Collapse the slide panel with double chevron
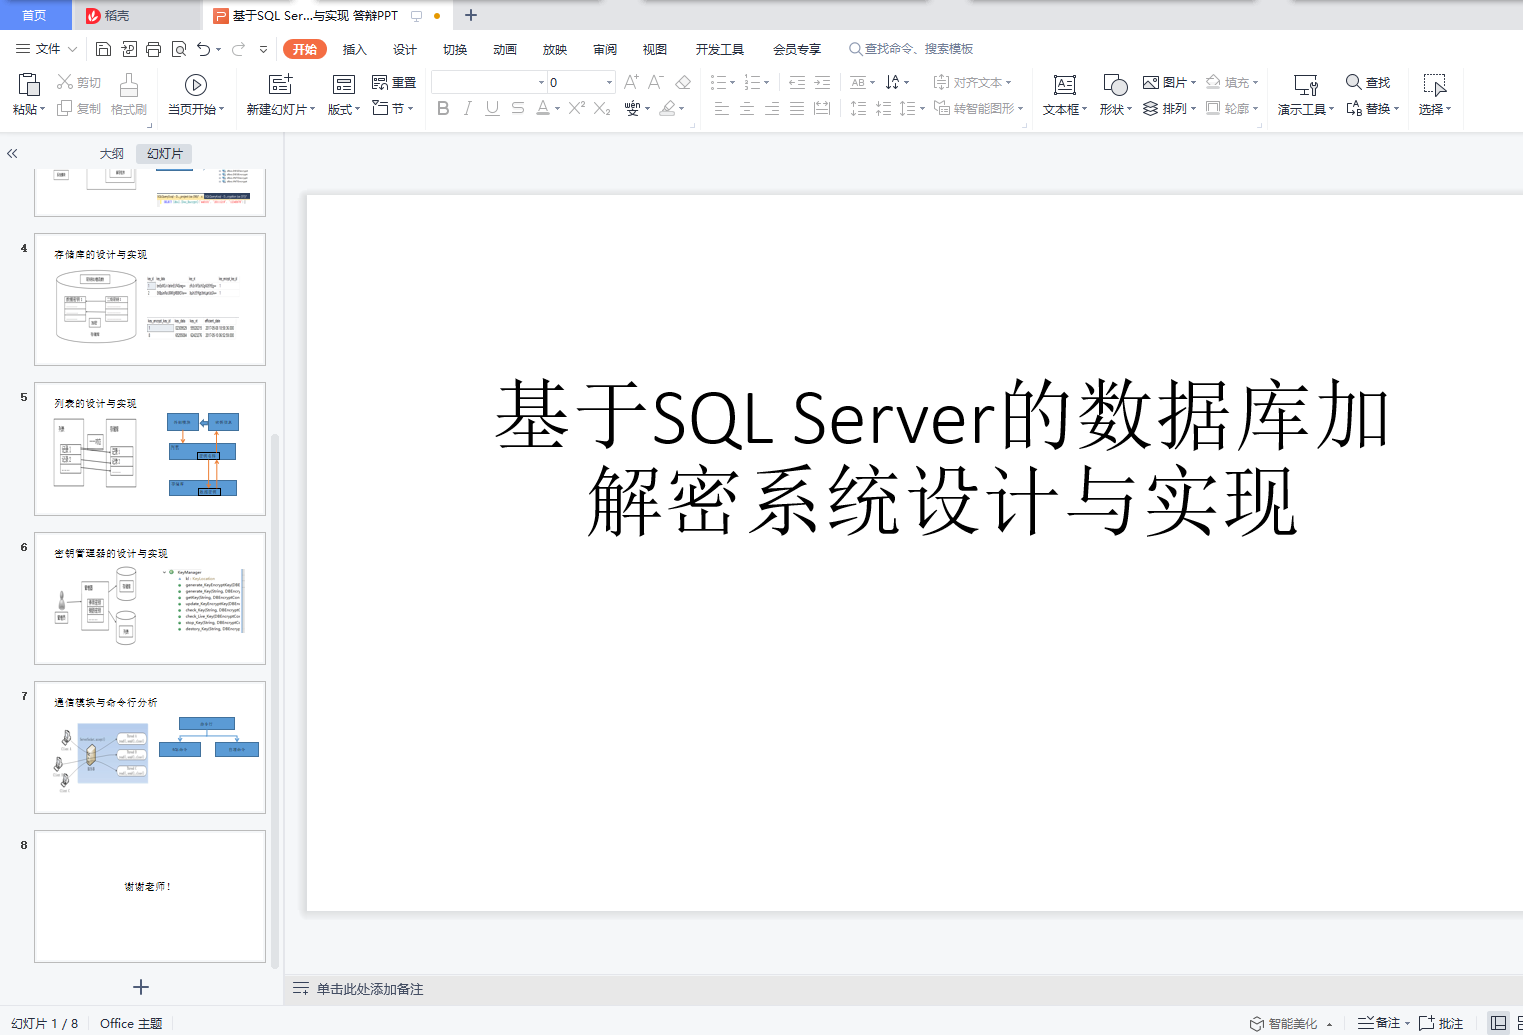1523x1035 pixels. [x=12, y=154]
